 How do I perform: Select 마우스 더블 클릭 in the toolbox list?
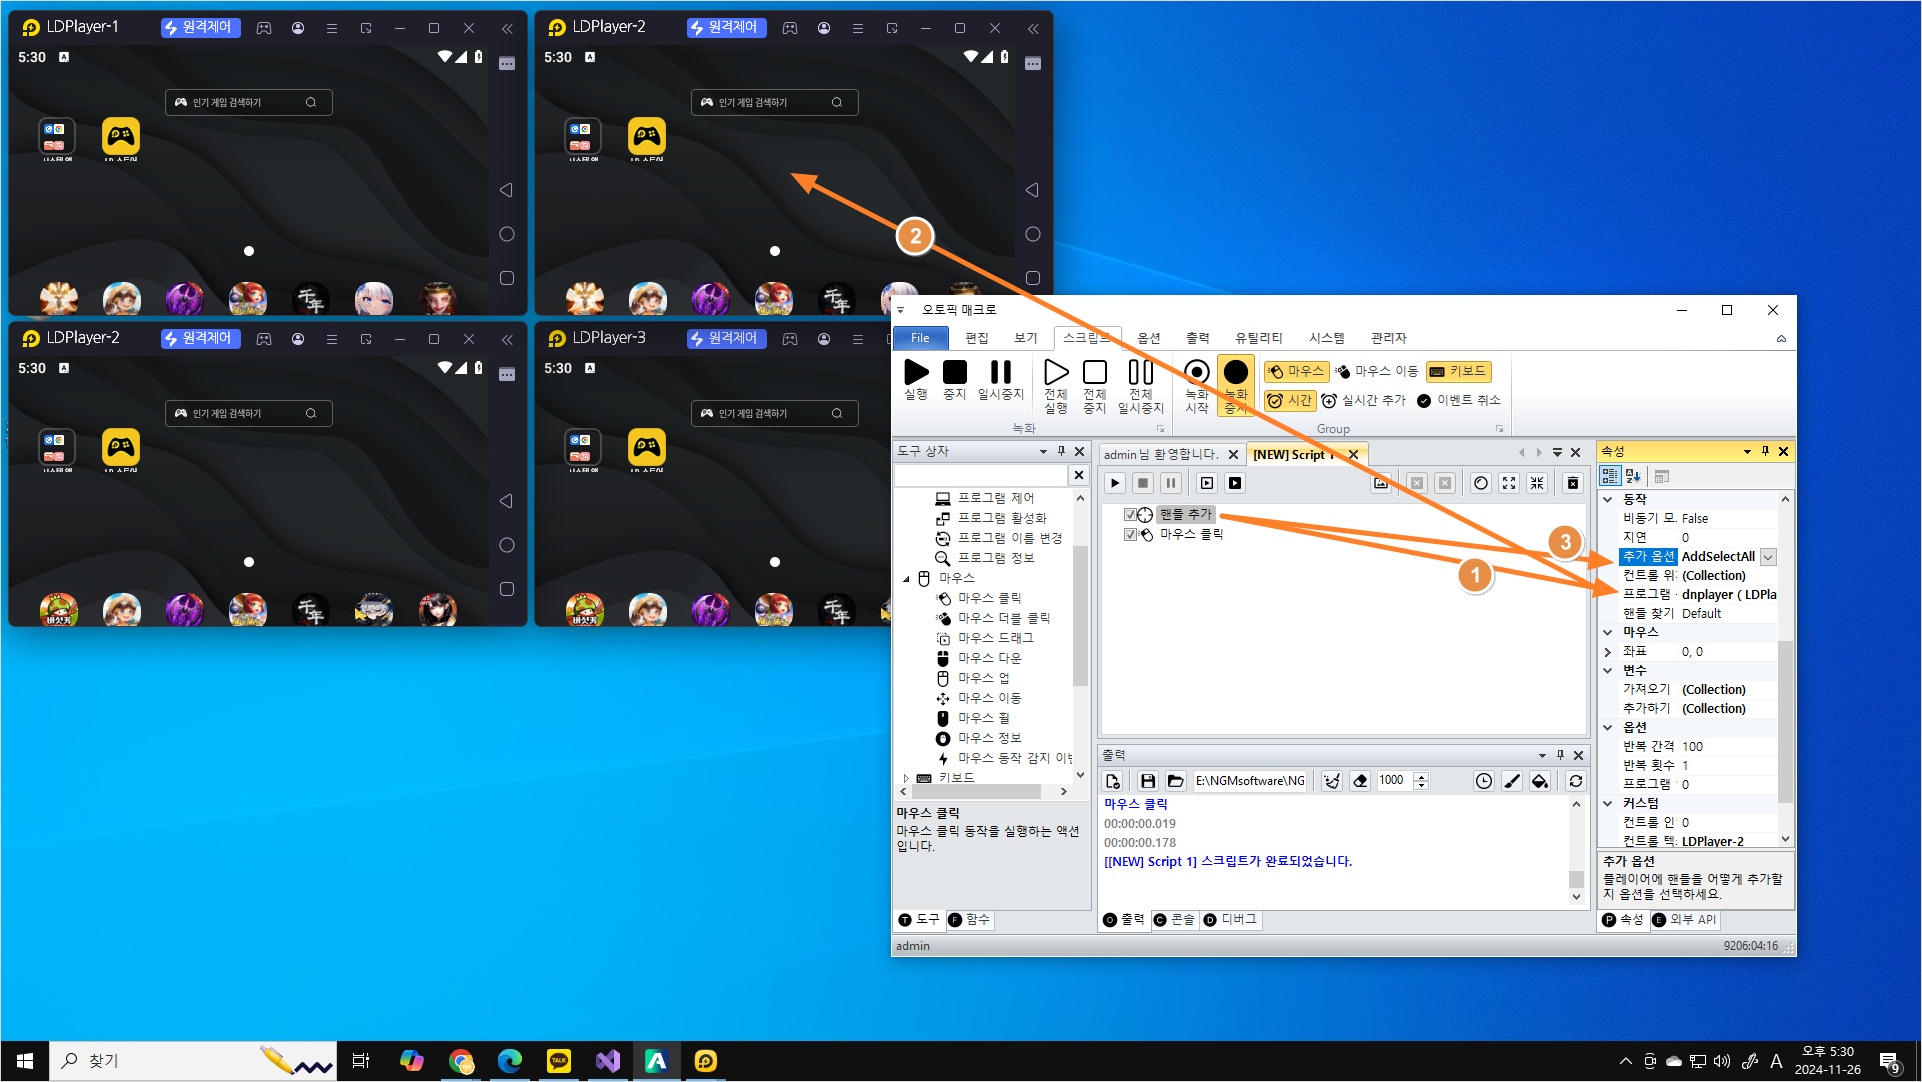tap(1003, 618)
